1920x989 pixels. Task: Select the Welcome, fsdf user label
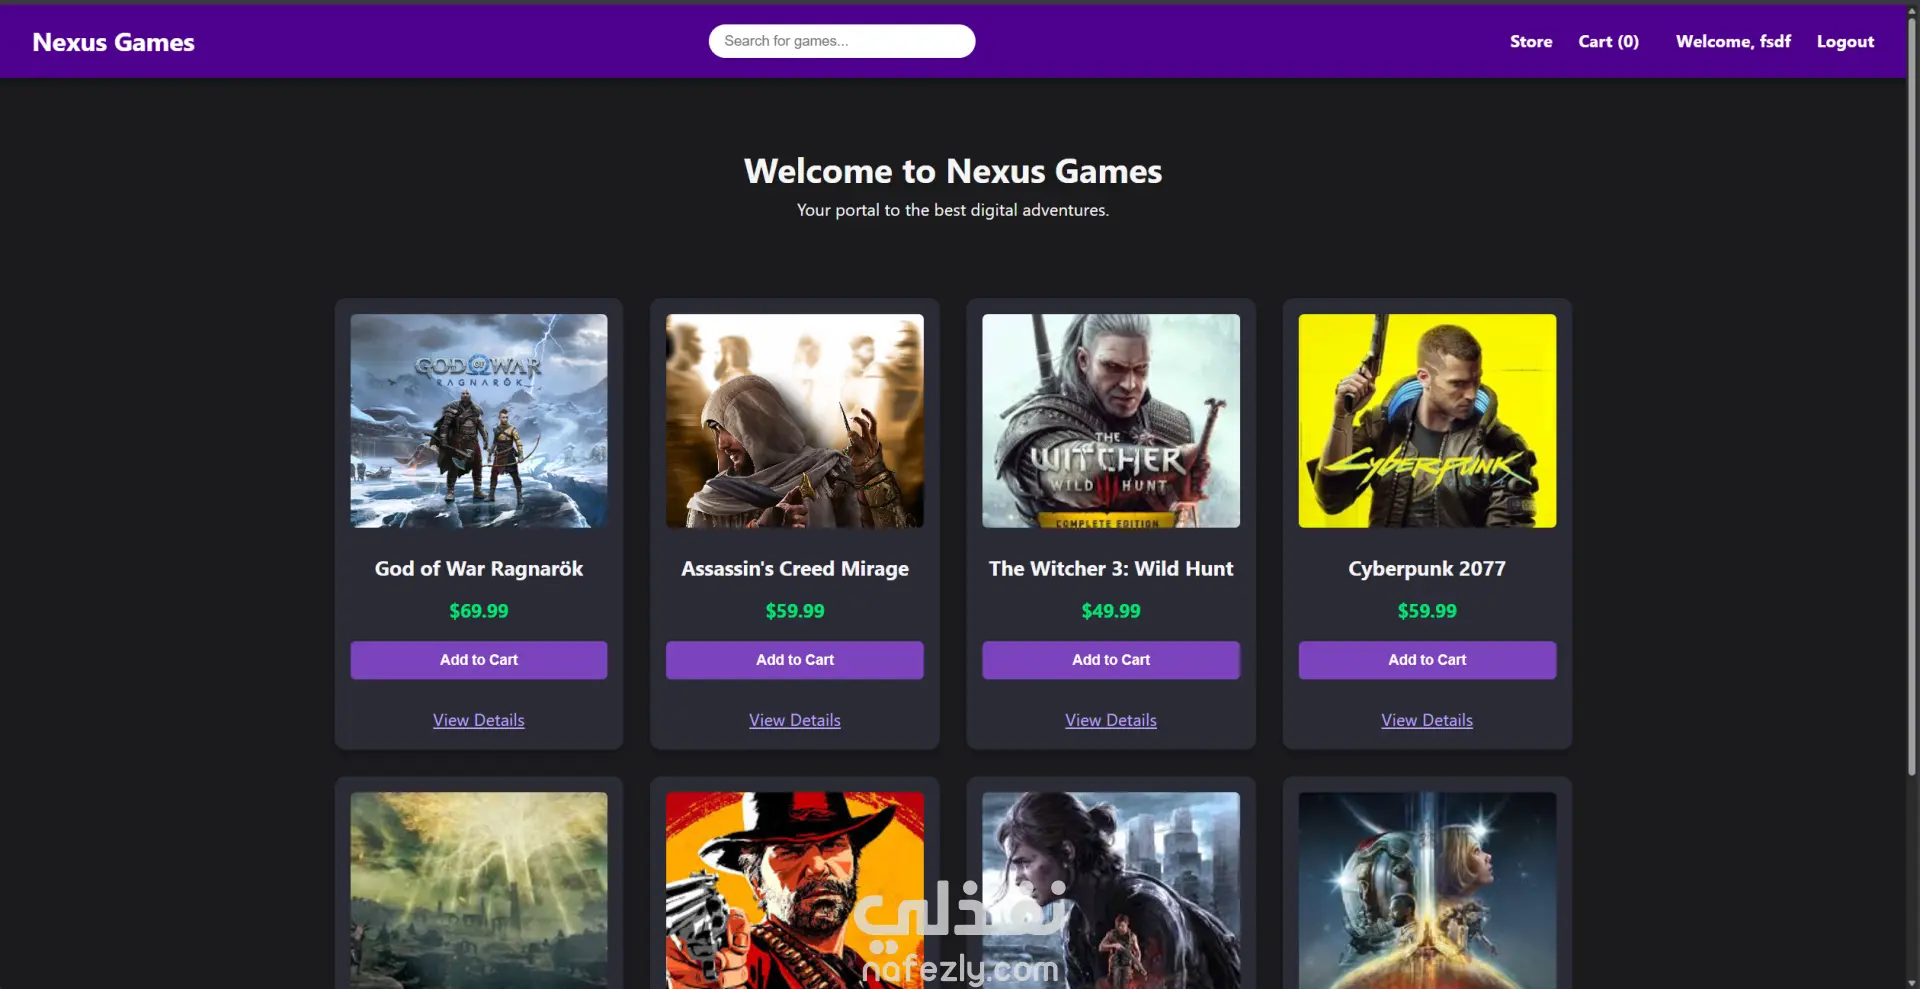click(x=1733, y=42)
